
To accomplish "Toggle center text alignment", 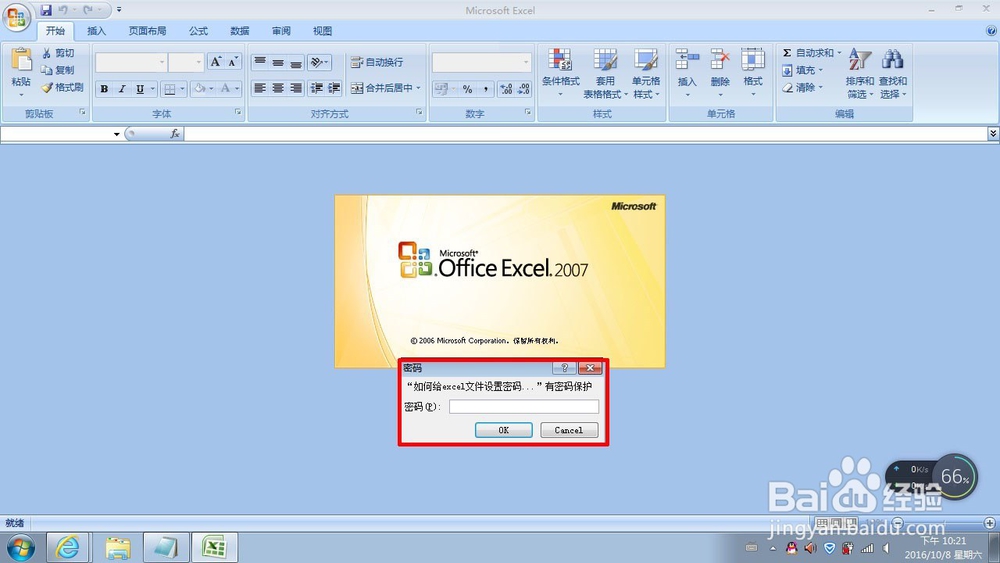I will coord(278,88).
